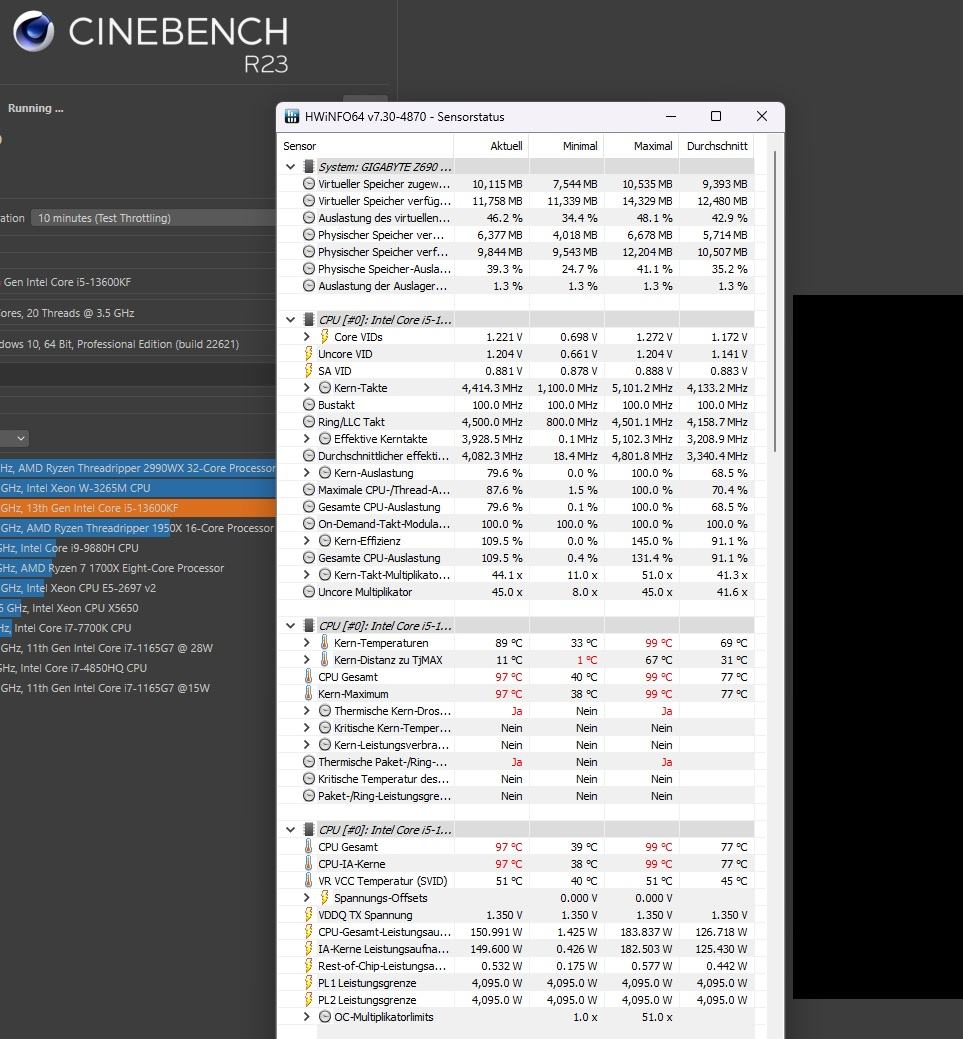Image resolution: width=963 pixels, height=1039 pixels.
Task: Expand the Kern-Effizienz row
Action: [x=306, y=541]
